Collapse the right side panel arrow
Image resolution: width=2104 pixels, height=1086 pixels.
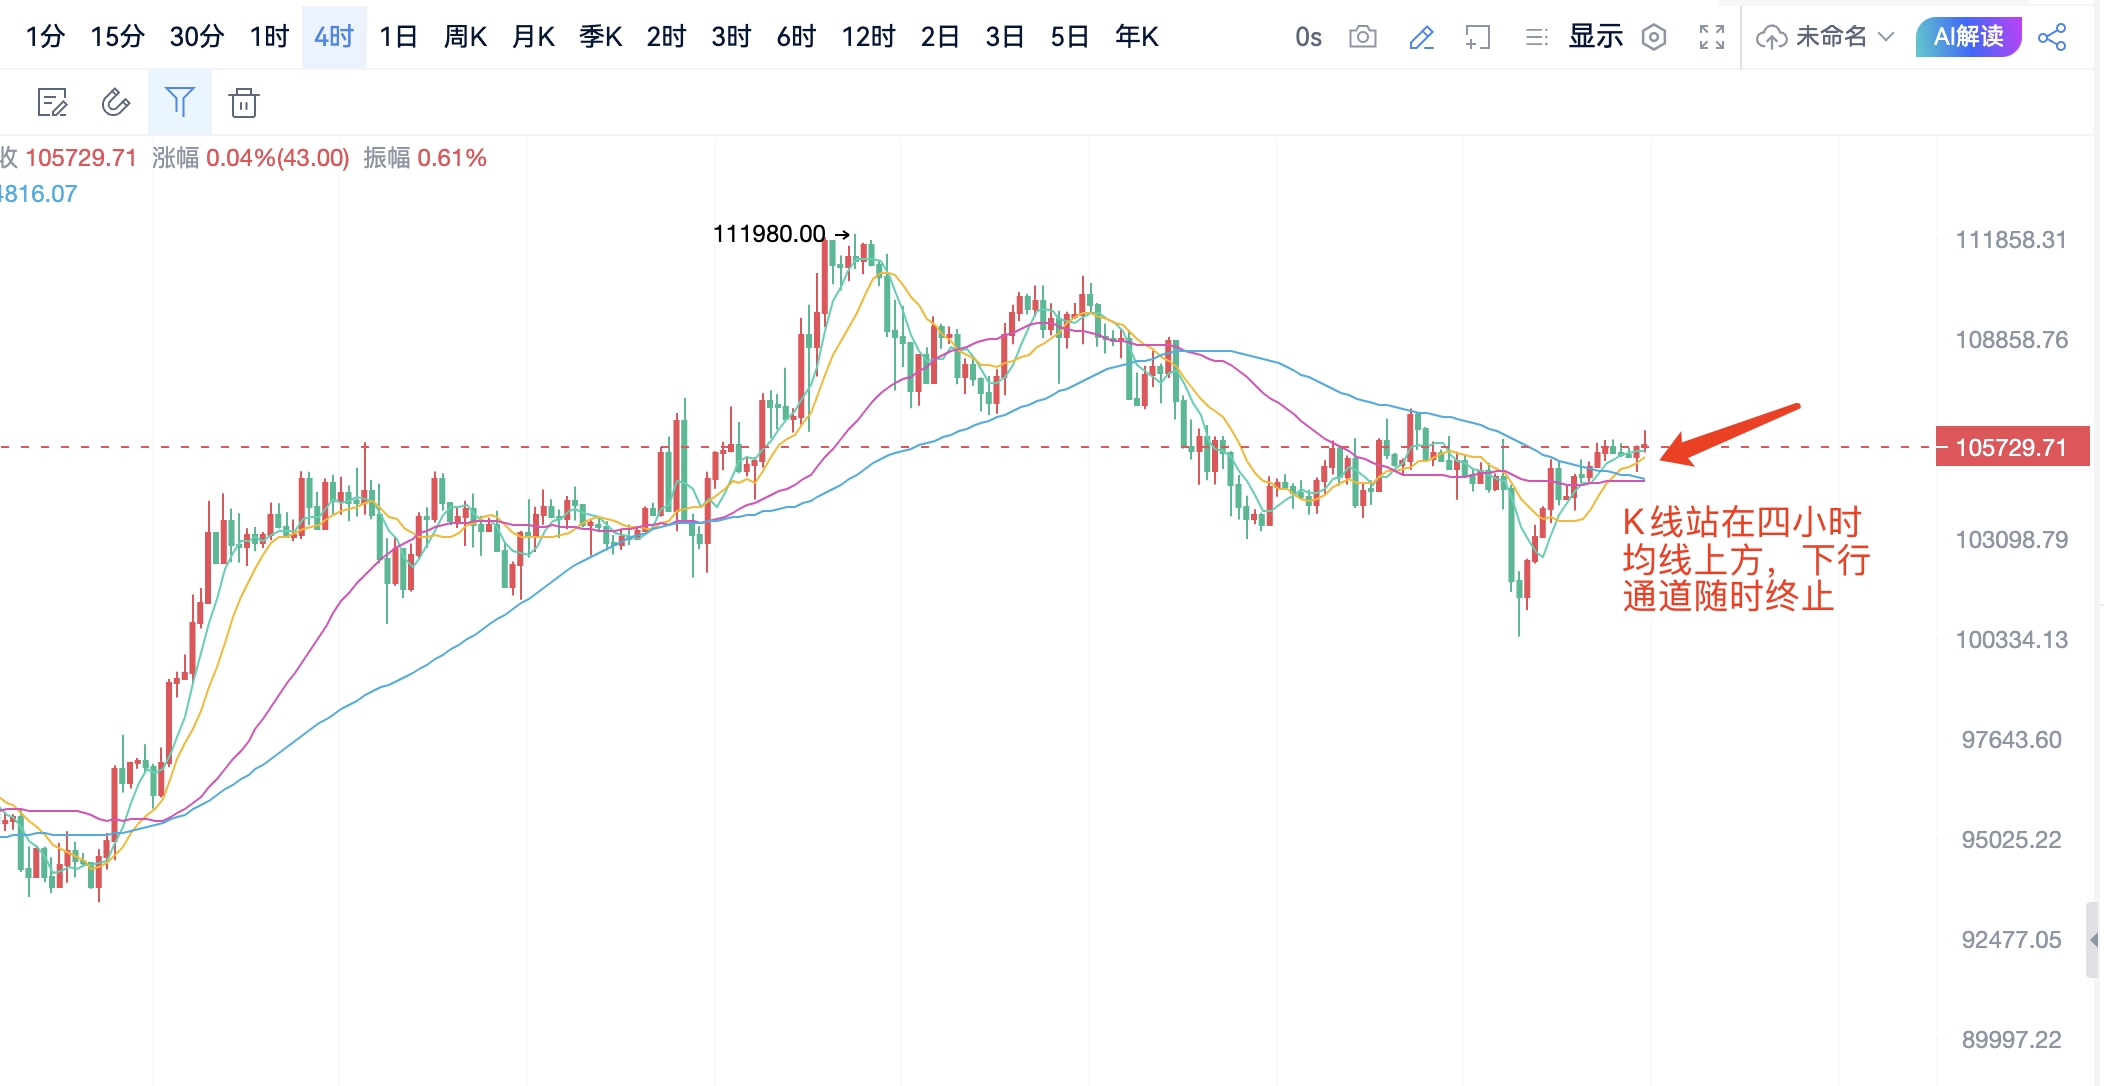[x=2093, y=940]
